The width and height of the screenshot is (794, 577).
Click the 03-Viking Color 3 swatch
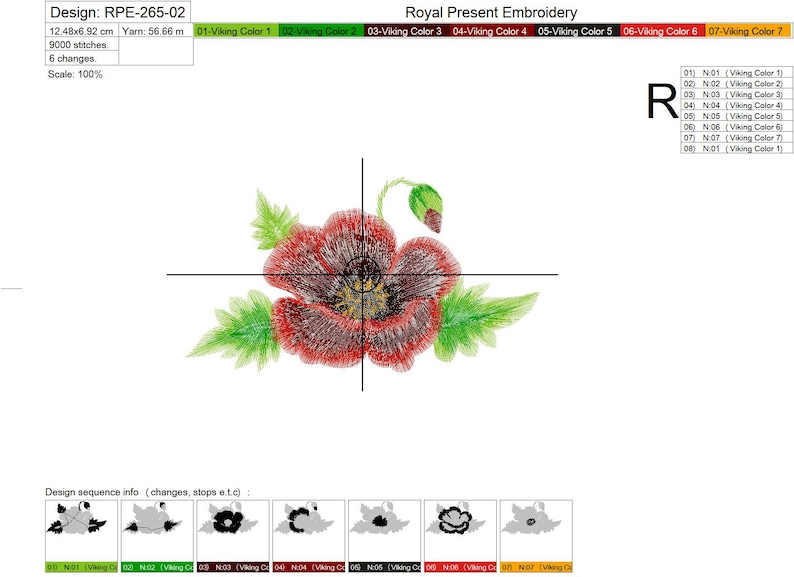tap(407, 31)
